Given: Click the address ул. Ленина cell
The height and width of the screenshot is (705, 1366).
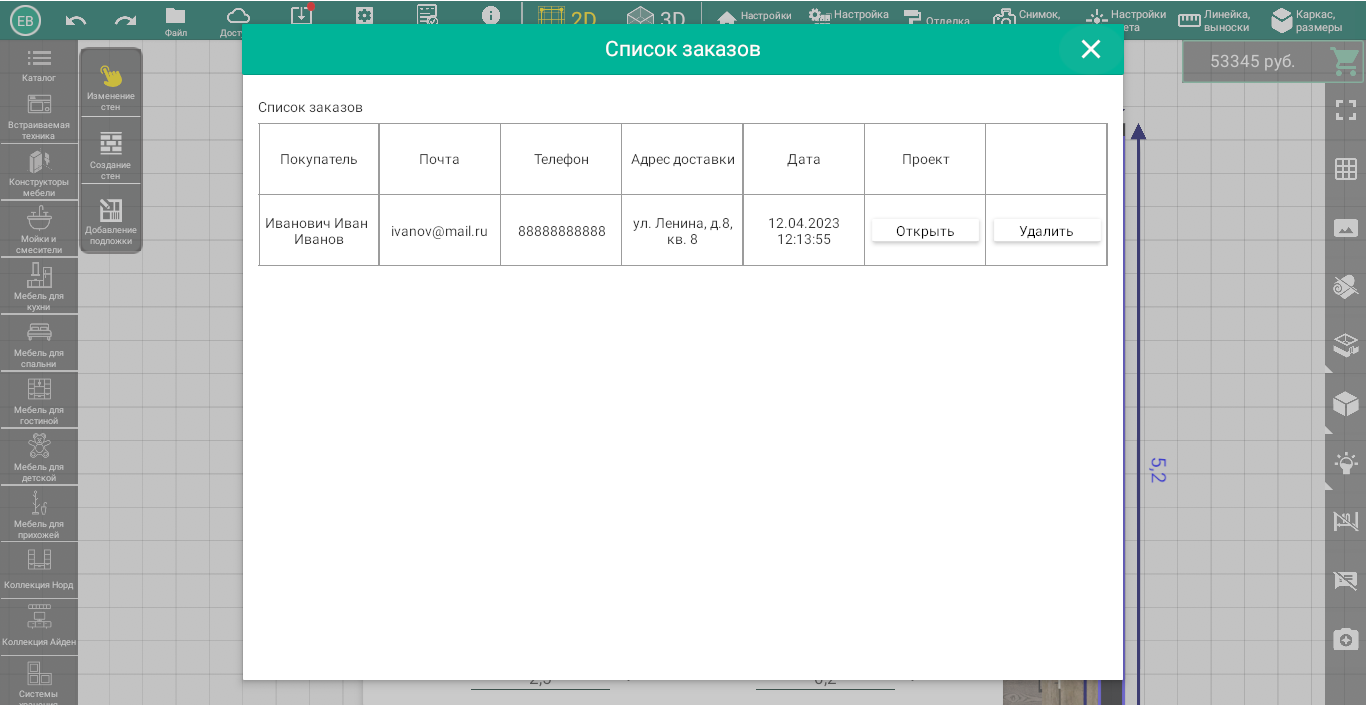Looking at the screenshot, I should [x=683, y=231].
